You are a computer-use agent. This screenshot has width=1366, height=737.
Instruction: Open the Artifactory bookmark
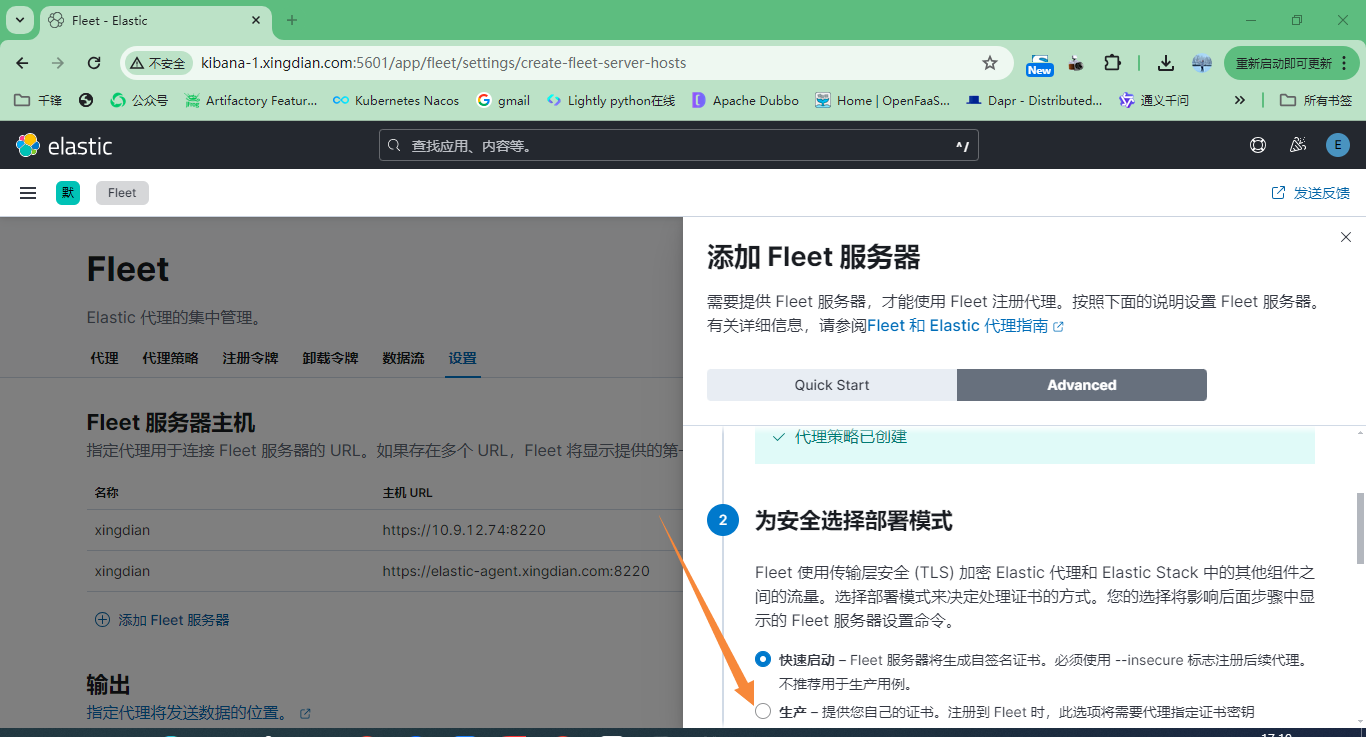pyautogui.click(x=251, y=100)
